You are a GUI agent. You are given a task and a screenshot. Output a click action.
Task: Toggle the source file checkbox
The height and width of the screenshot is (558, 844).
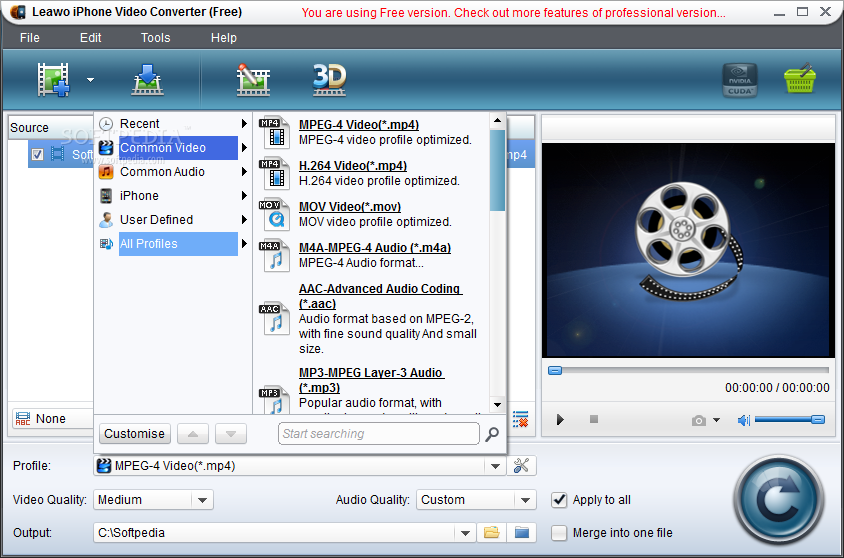coord(37,154)
